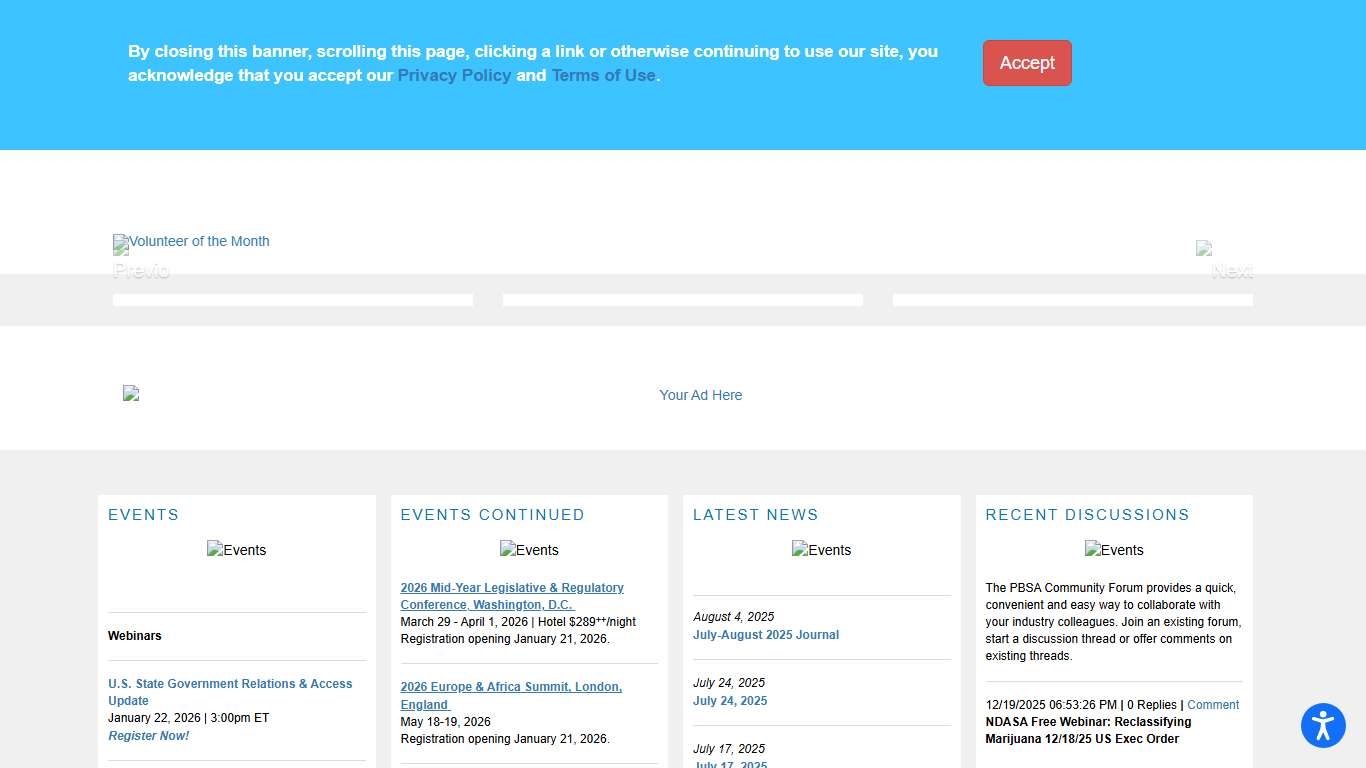
Task: Comment on the NDASA marijuana discussion thread
Action: [x=1213, y=704]
